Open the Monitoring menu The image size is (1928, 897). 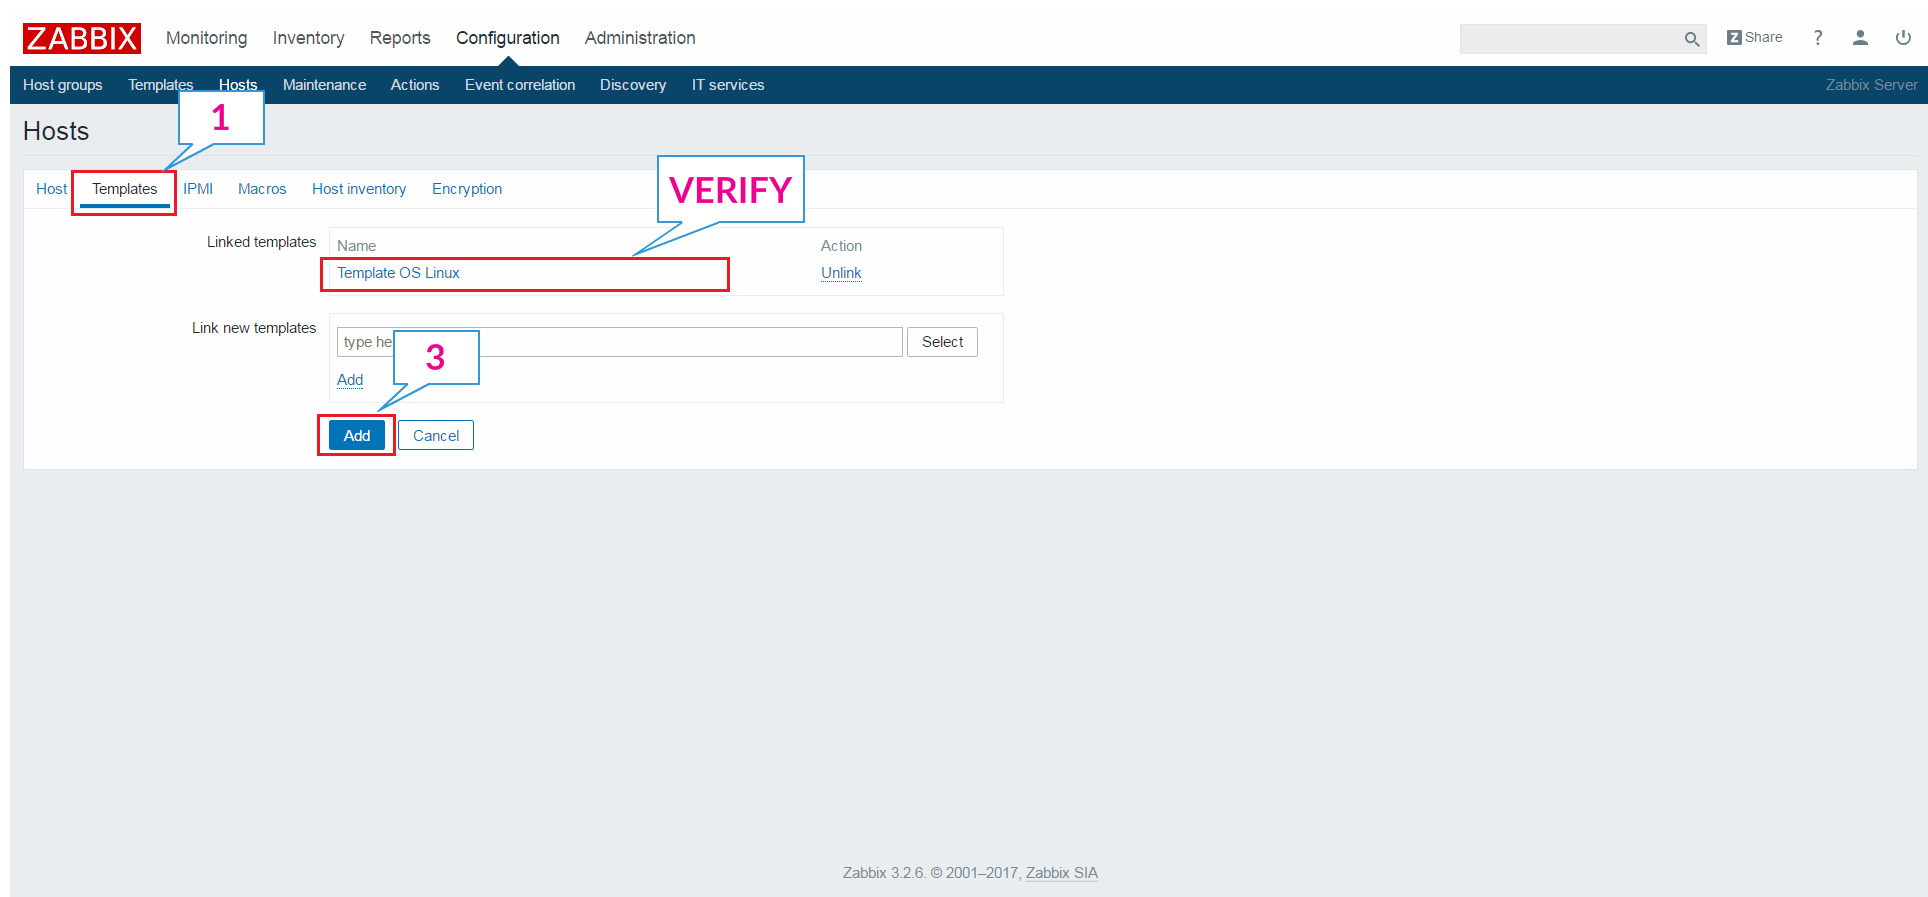(x=206, y=38)
